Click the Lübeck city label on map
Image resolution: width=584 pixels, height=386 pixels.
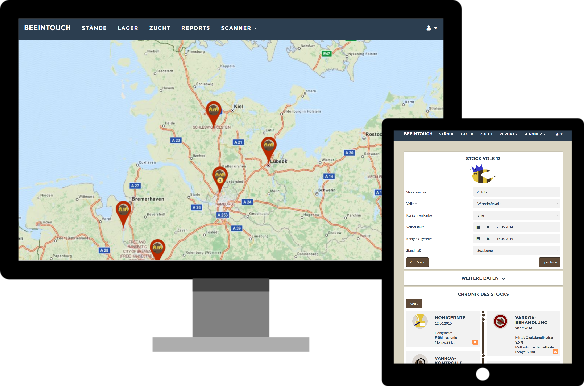[x=279, y=161]
